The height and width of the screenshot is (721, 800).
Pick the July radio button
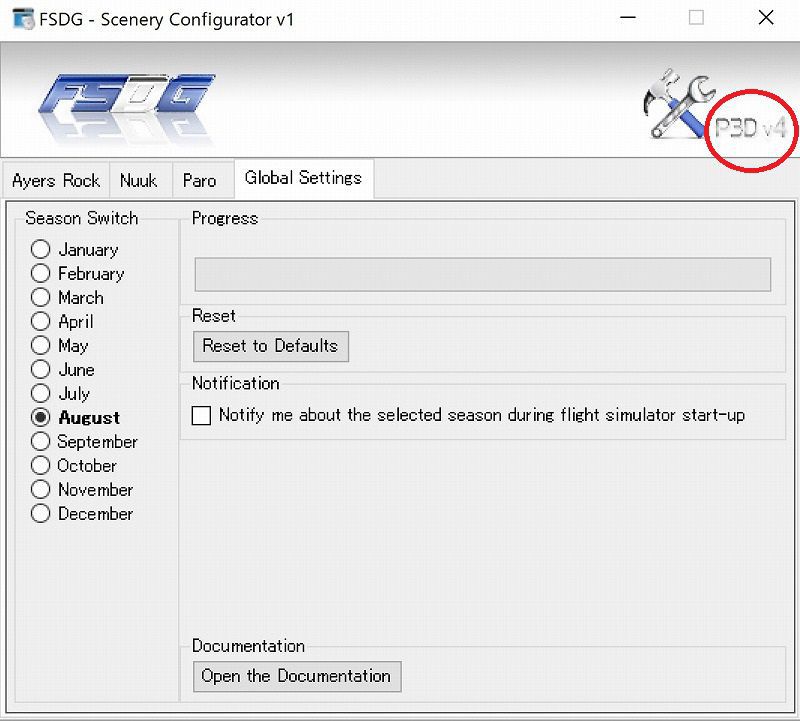coord(40,393)
